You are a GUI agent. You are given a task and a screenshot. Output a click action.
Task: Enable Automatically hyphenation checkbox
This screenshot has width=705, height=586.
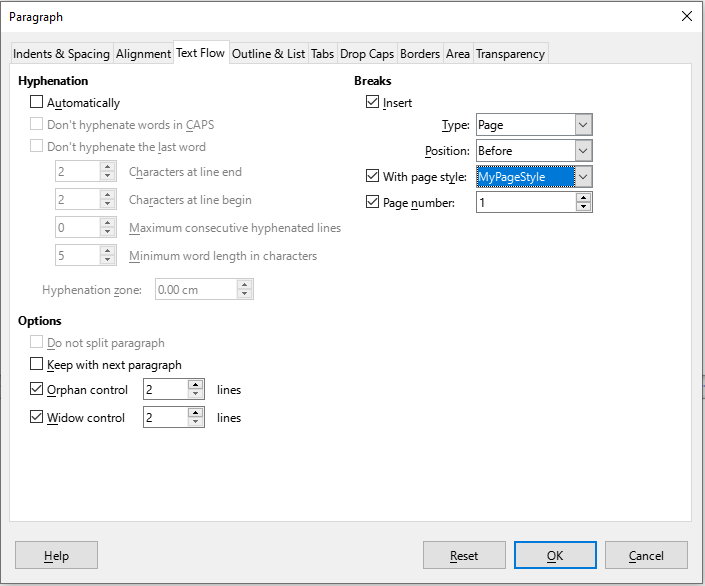pyautogui.click(x=37, y=103)
